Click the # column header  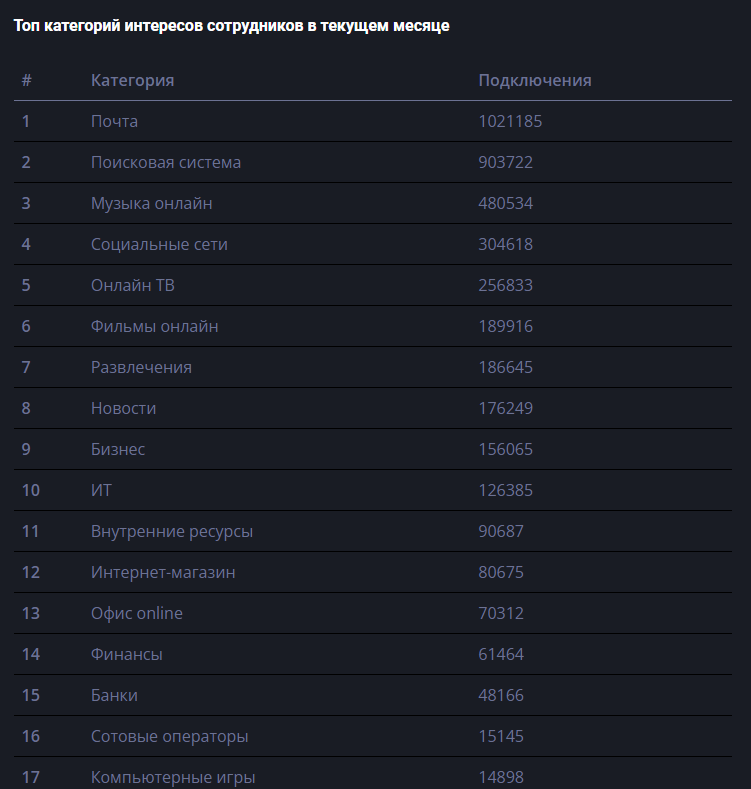[x=27, y=81]
